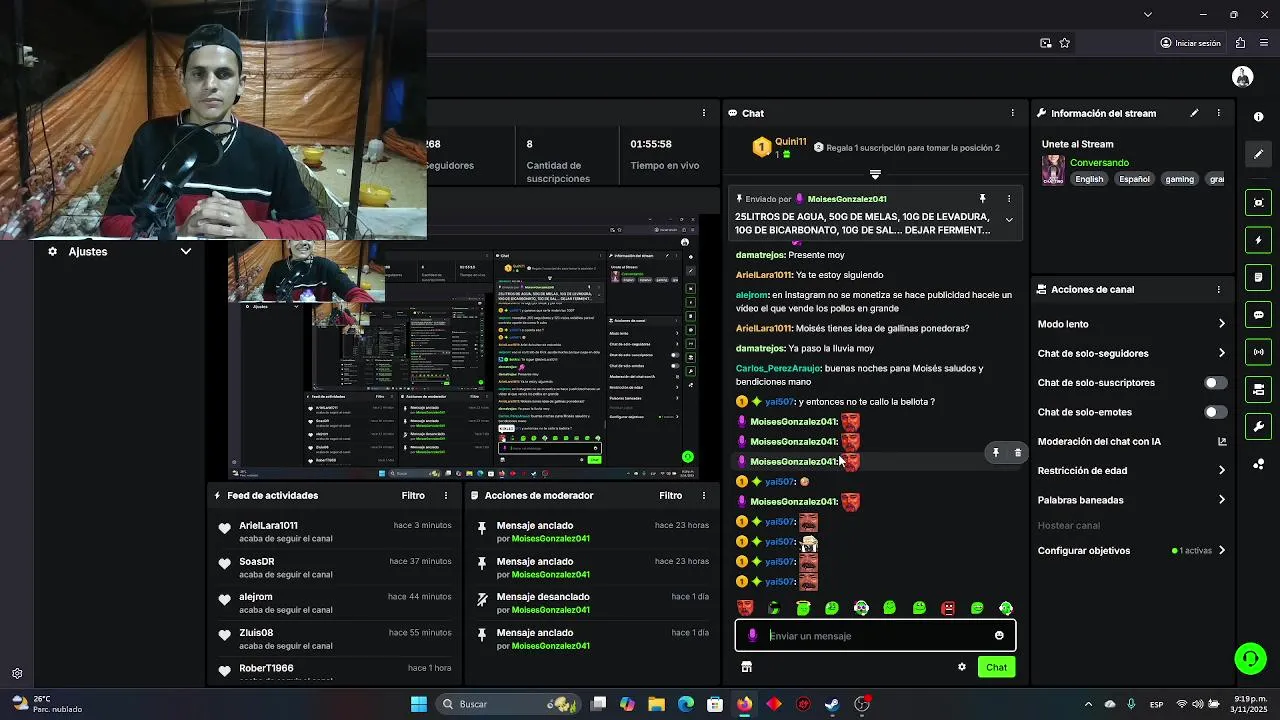Click the broadcast signal sidebar icon
The image size is (1280, 720).
1258,352
